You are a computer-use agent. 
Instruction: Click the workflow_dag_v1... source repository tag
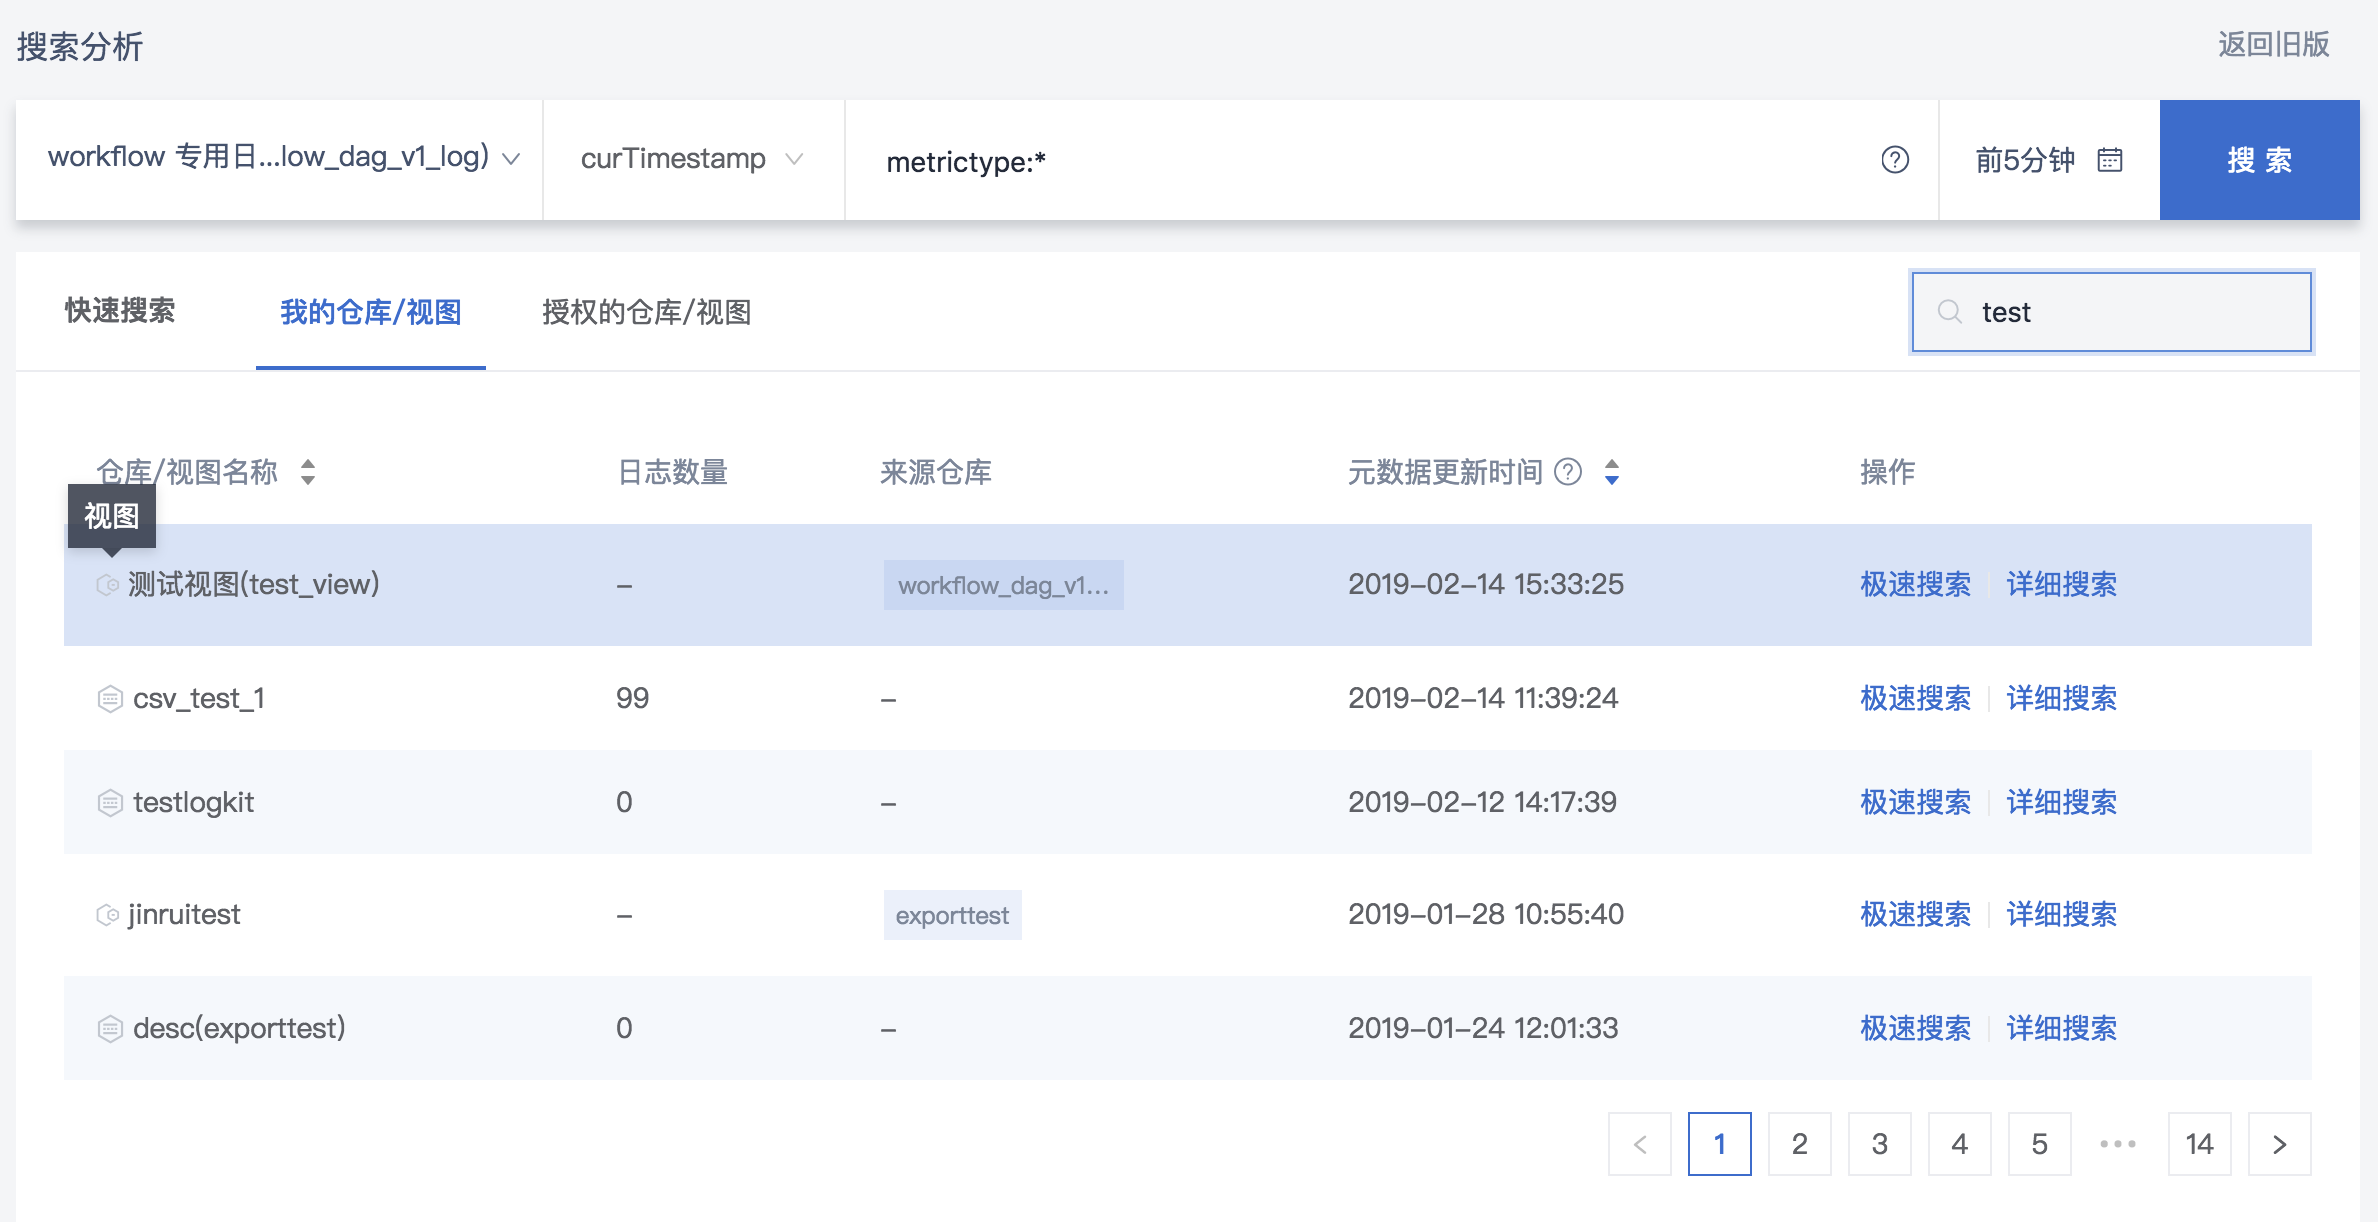click(x=1003, y=585)
